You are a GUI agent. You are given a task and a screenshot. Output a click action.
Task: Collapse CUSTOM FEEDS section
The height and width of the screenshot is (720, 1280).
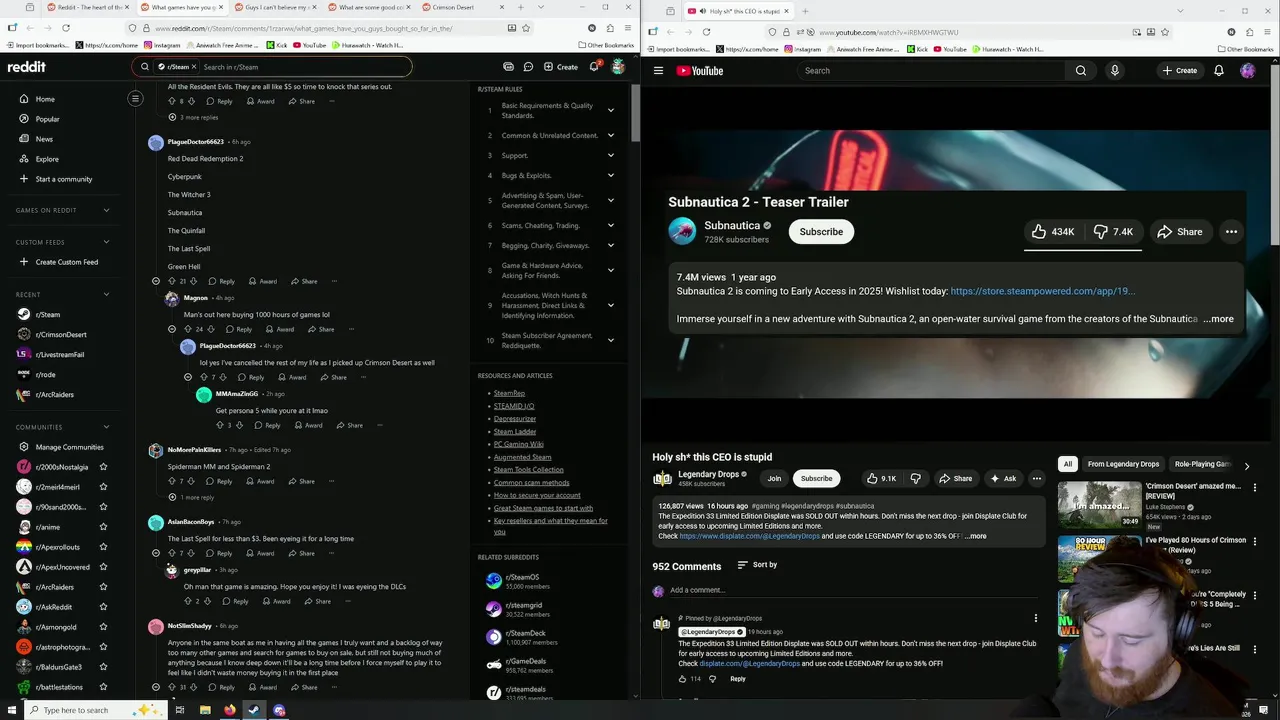(106, 242)
